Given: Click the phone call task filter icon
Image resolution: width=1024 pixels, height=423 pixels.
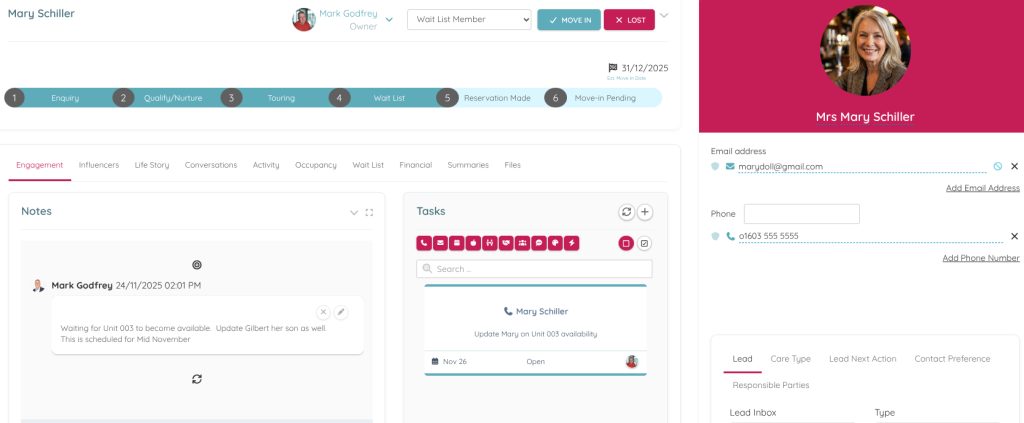Looking at the screenshot, I should pos(425,243).
